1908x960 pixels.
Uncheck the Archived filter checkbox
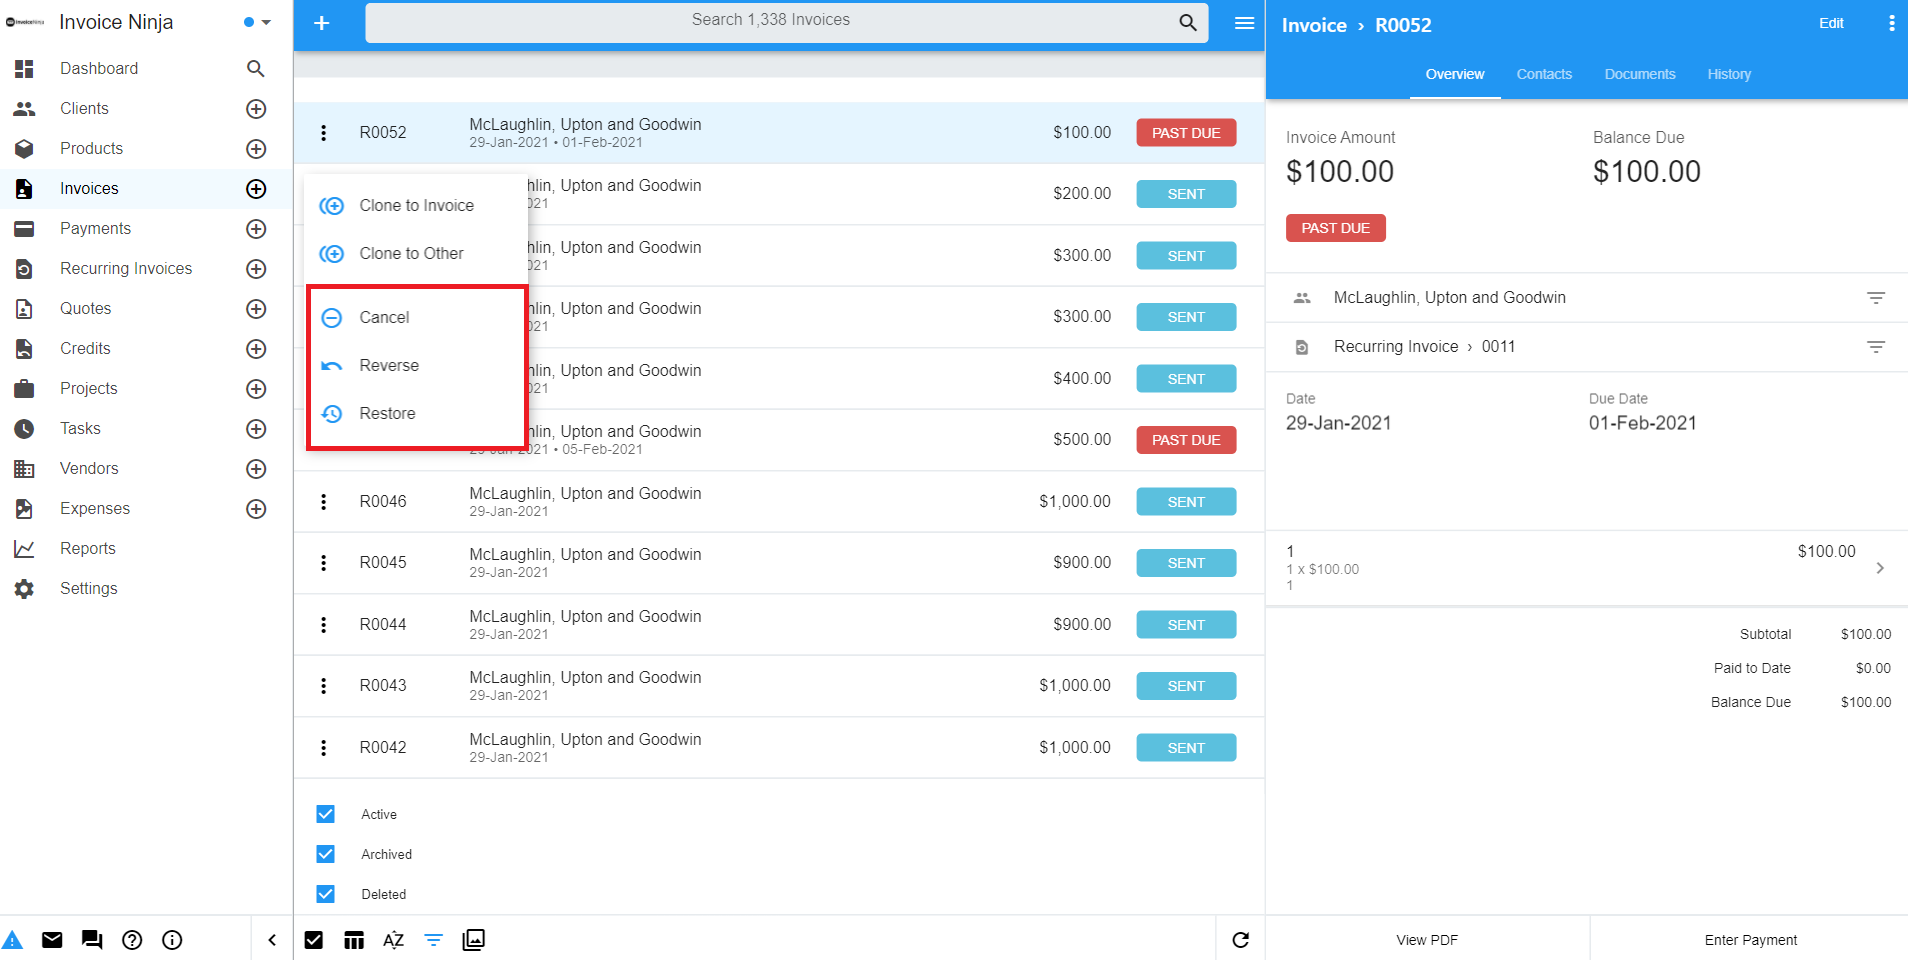[x=325, y=853]
